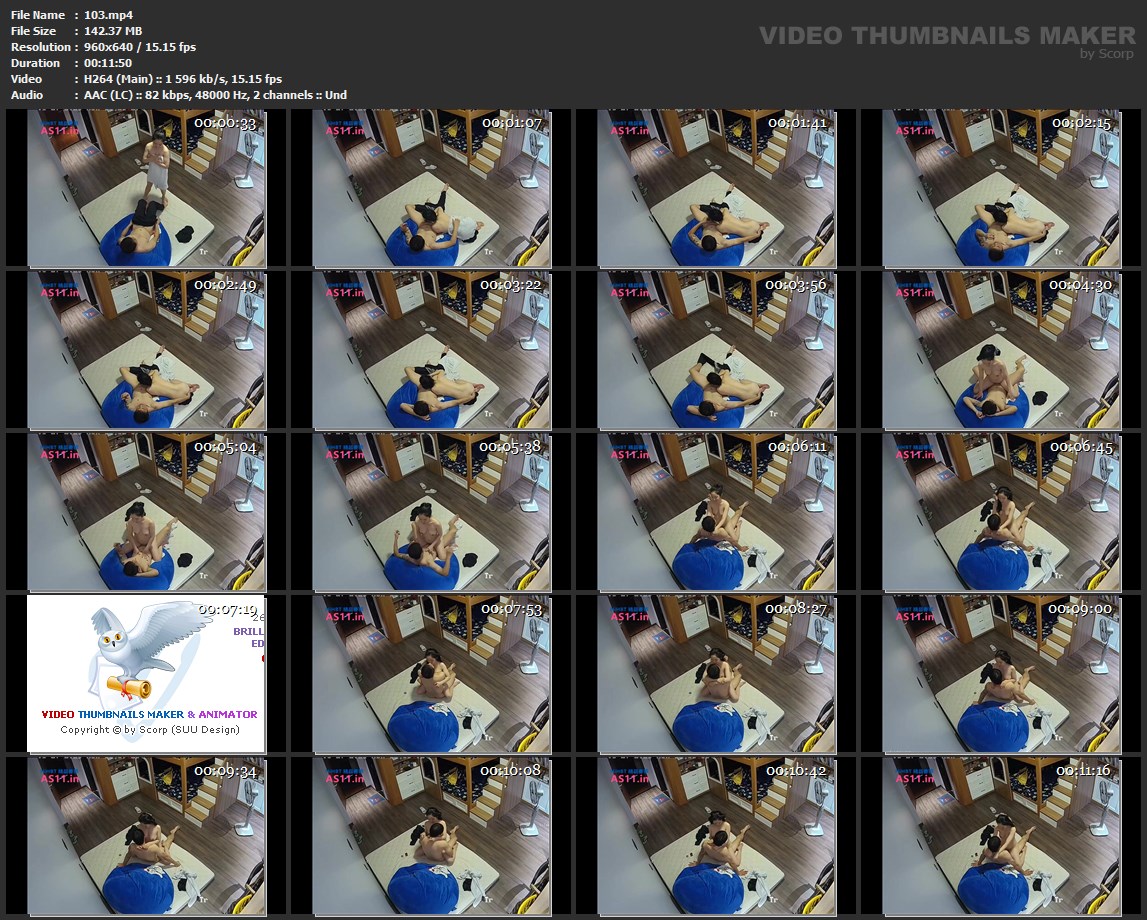Select the frame at timestamp 00:09:34
The height and width of the screenshot is (920, 1147).
point(146,835)
